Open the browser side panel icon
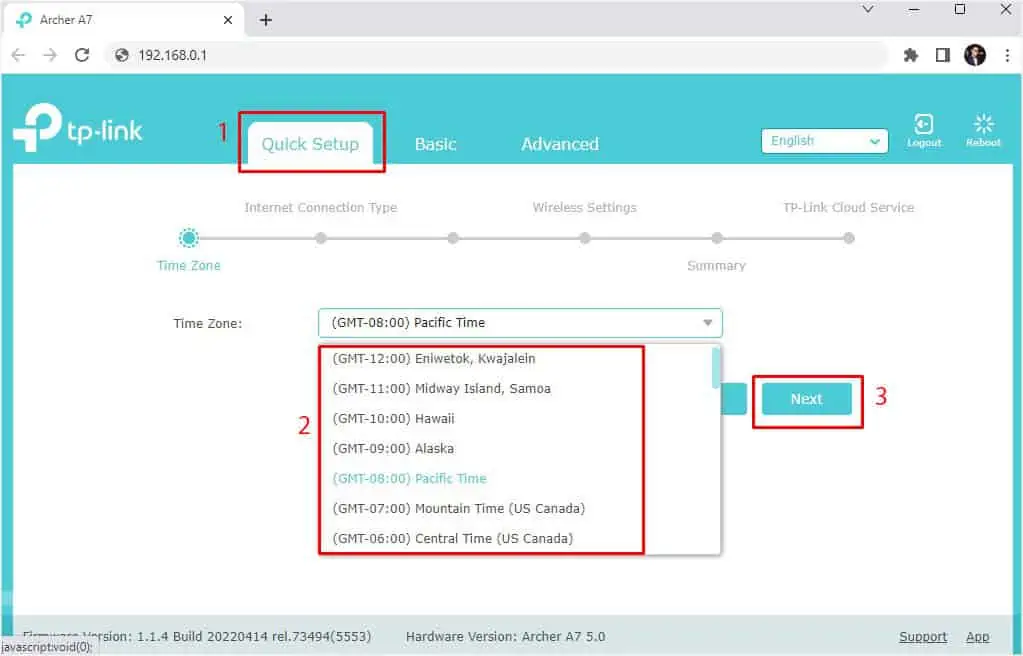The image size is (1023, 656). (941, 55)
